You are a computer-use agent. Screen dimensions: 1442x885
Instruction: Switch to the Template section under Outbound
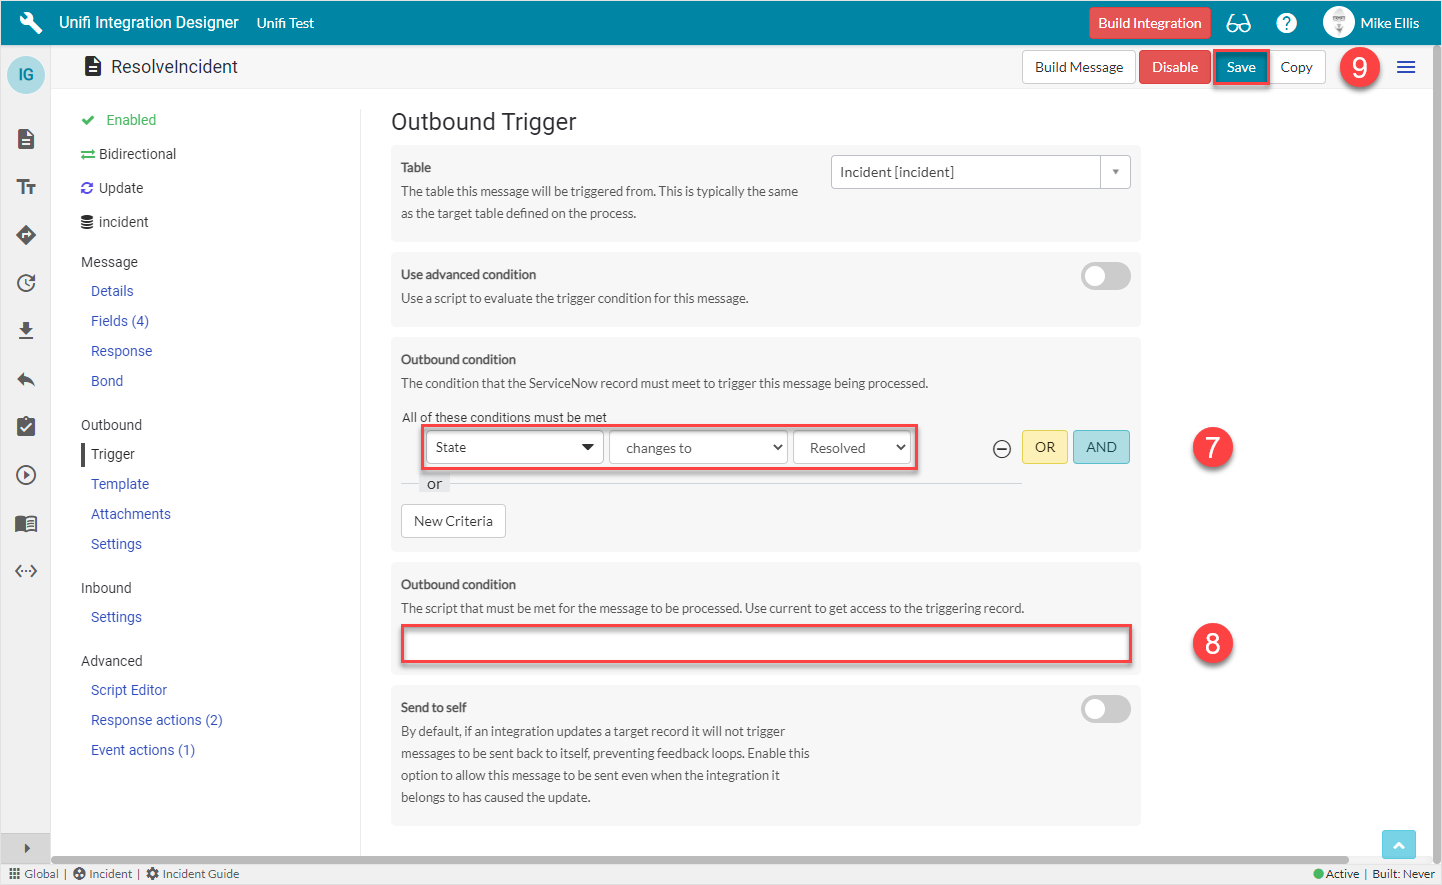tap(119, 483)
